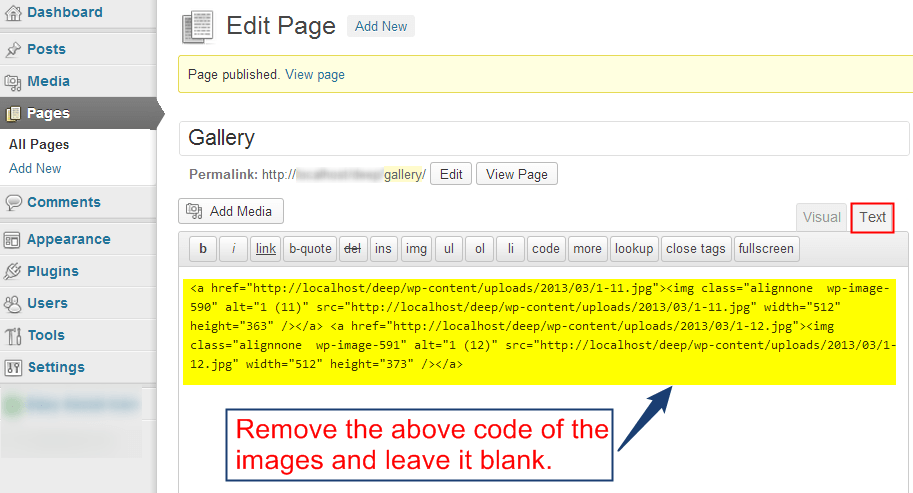This screenshot has height=493, width=913.
Task: Click the Media library icon
Action: pos(13,82)
